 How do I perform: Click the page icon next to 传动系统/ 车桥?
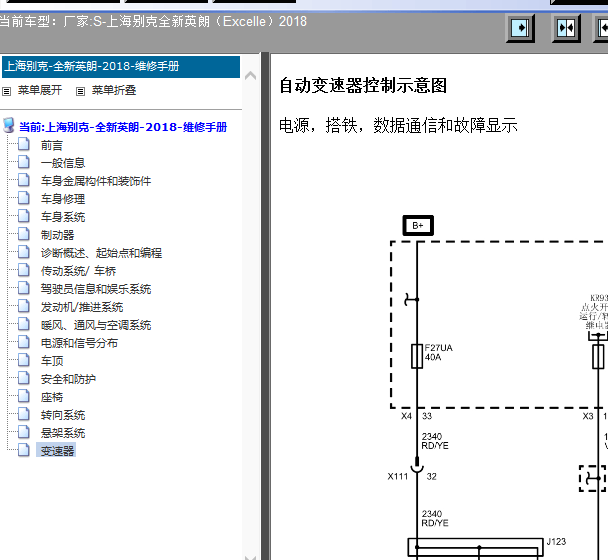(24, 270)
